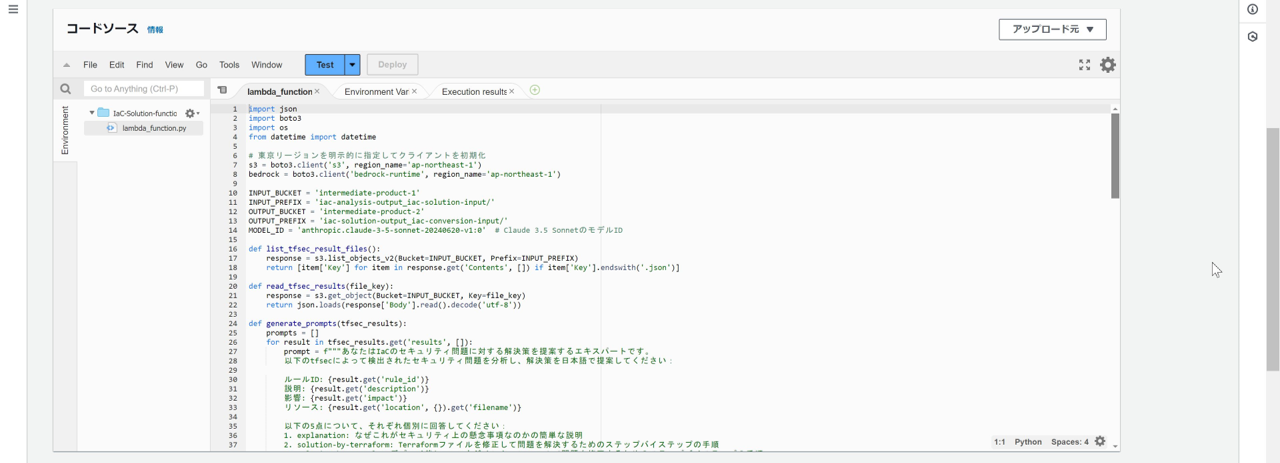
Task: Click the lambda_function.py file icon
Action: pos(111,128)
